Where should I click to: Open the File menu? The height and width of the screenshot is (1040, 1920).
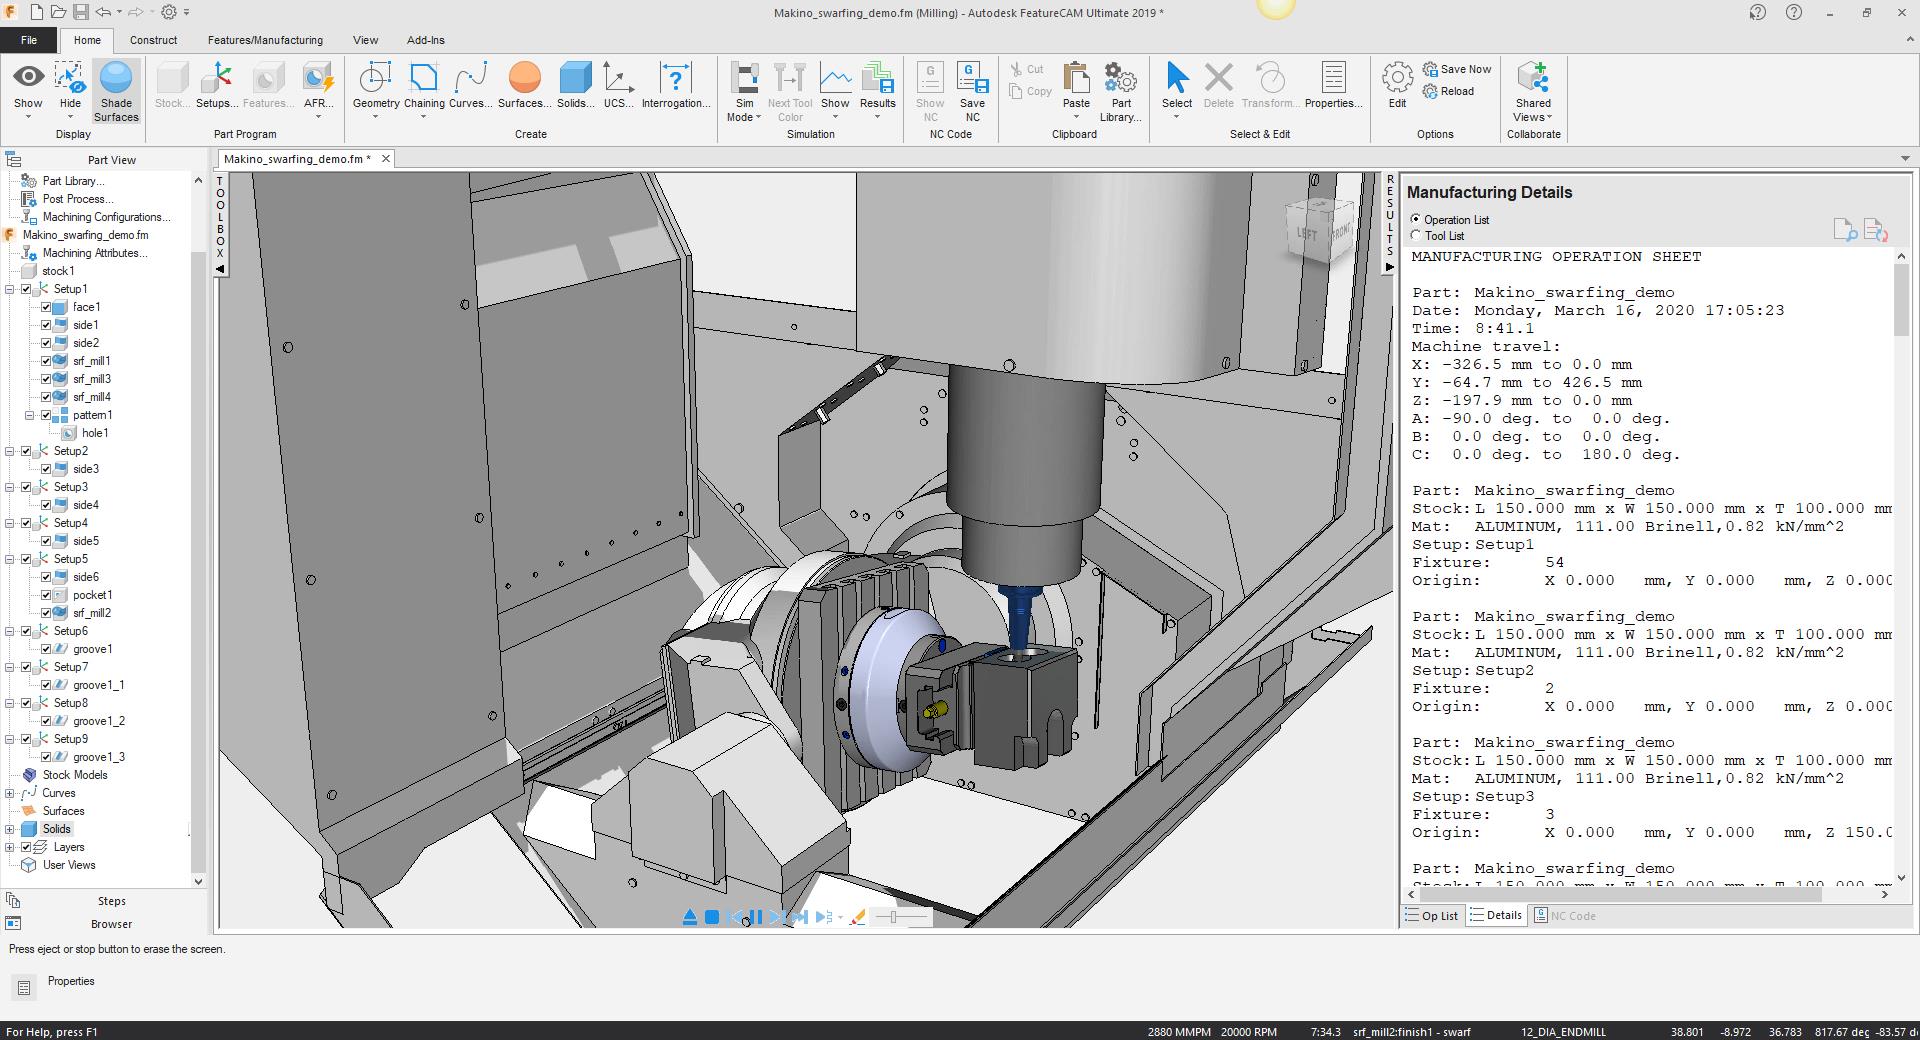point(29,40)
